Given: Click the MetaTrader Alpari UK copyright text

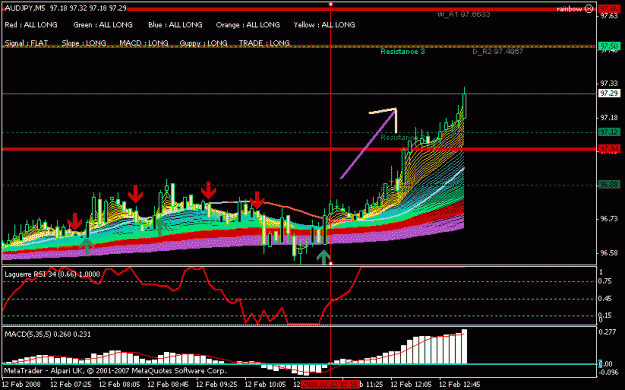Looking at the screenshot, I should pyautogui.click(x=115, y=370).
